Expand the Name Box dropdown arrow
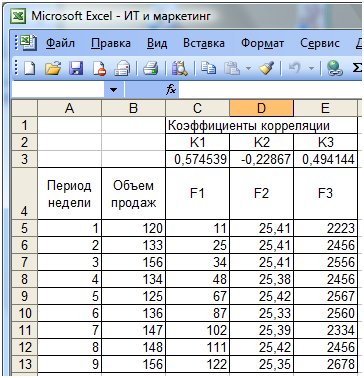364x378 pixels. [x=114, y=90]
